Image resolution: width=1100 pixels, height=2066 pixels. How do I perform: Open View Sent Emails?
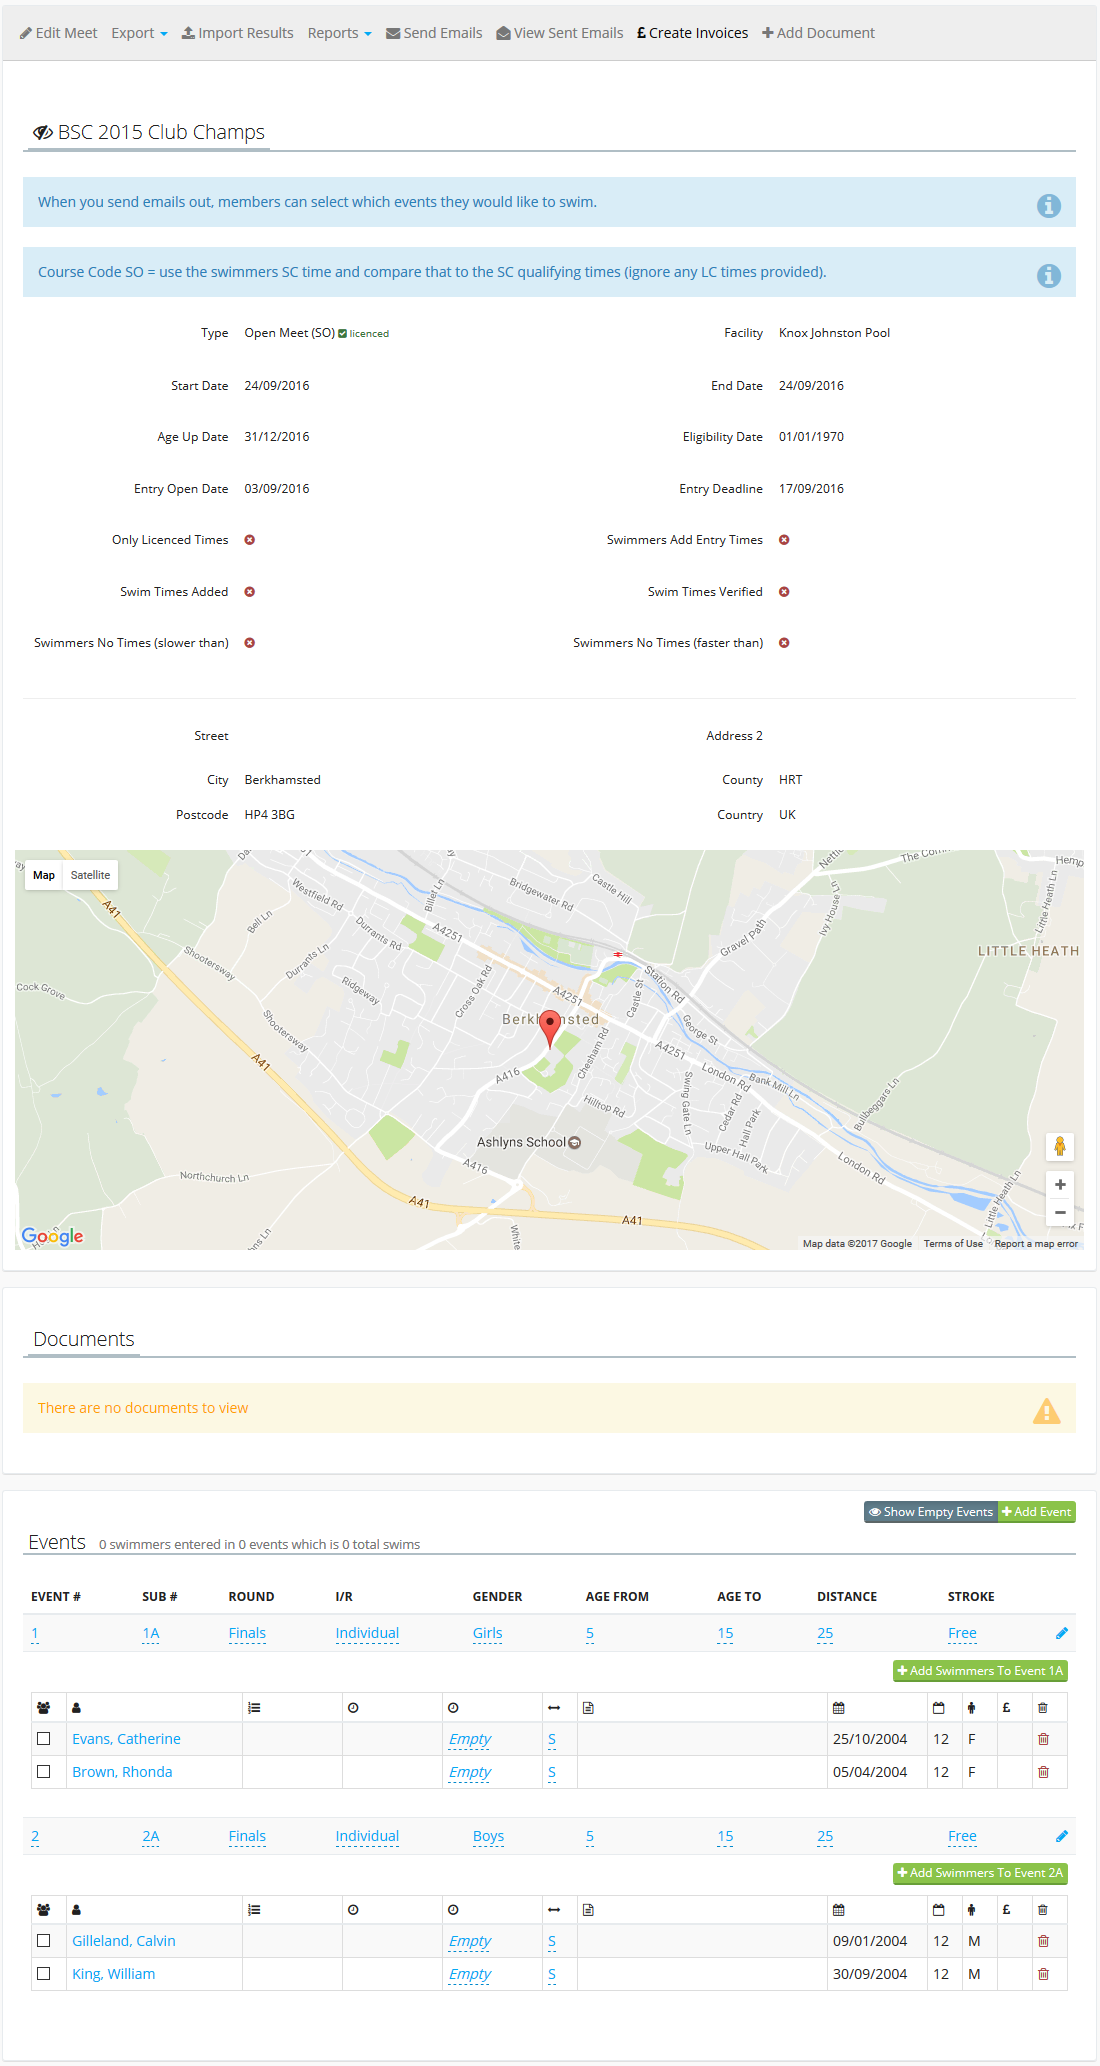(x=560, y=33)
